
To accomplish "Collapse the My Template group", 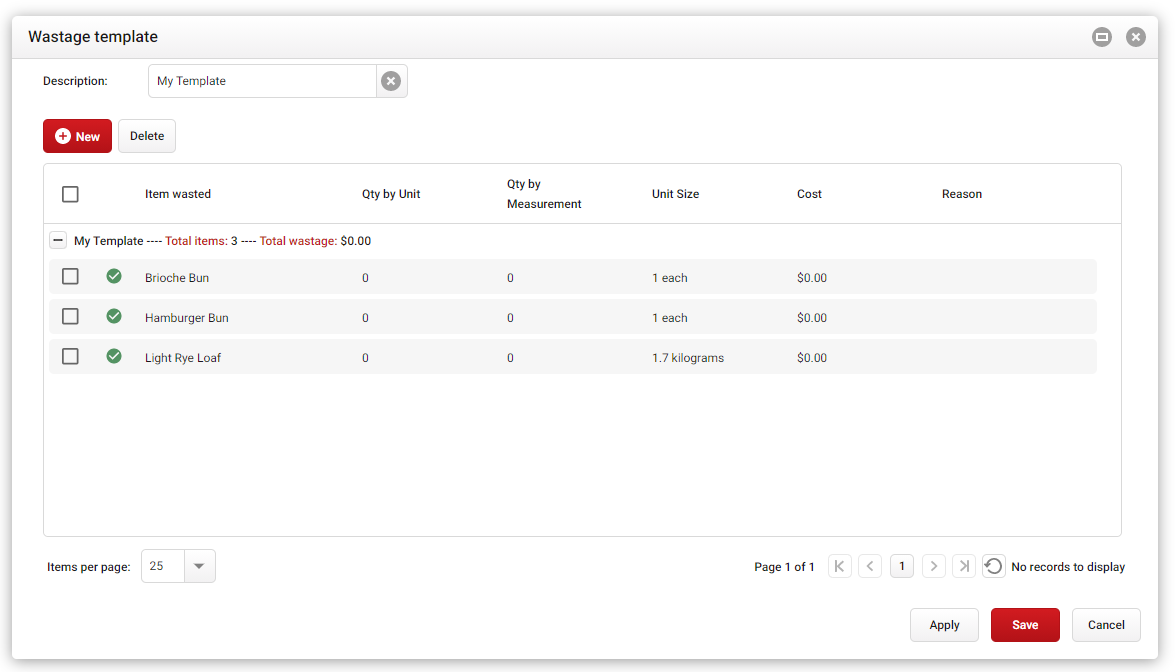I will (x=58, y=240).
